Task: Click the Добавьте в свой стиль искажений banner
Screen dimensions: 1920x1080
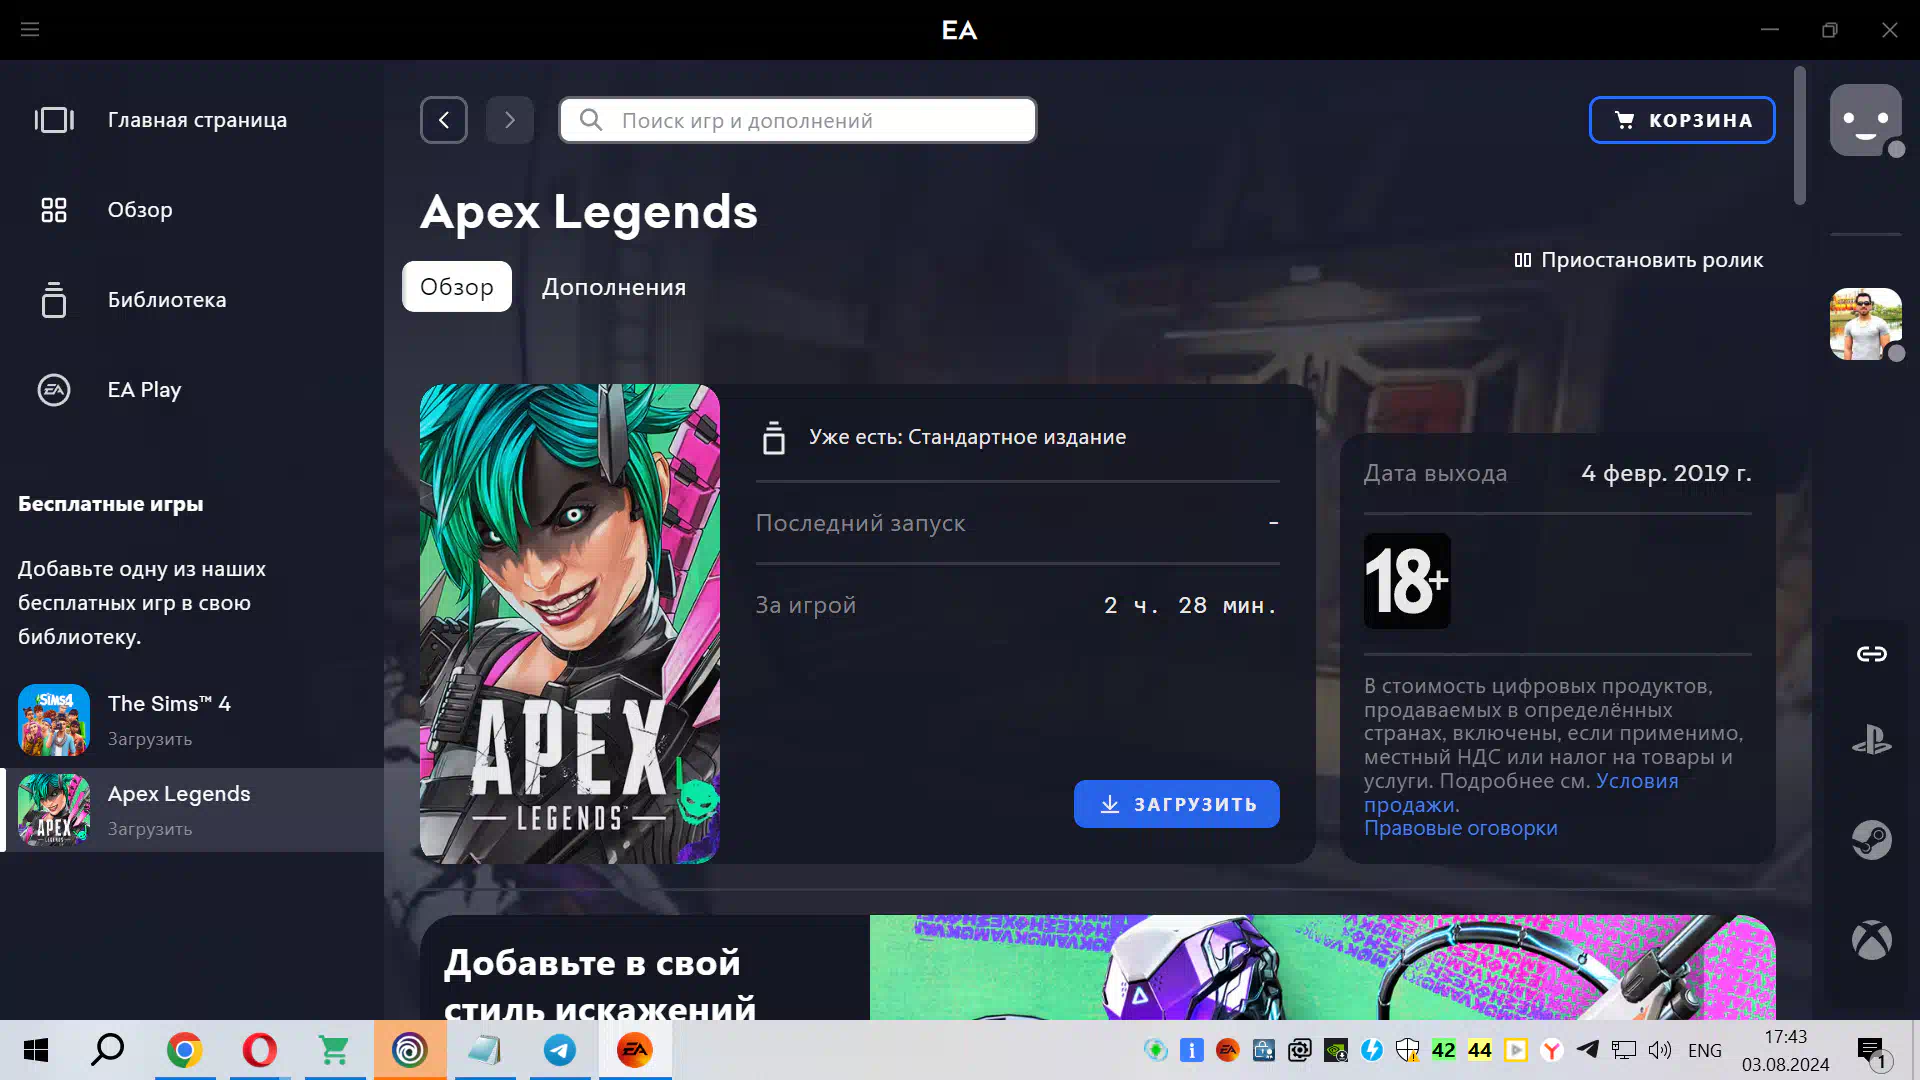Action: coord(1098,967)
